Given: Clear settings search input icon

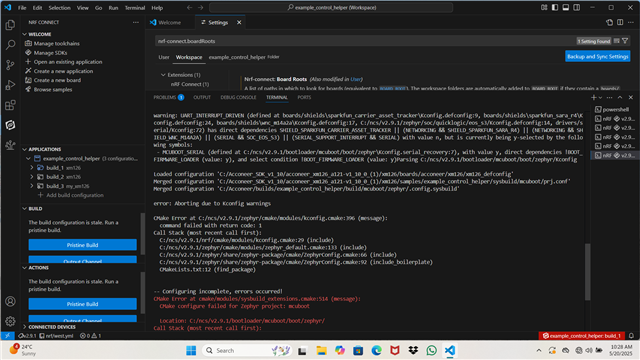Looking at the screenshot, I should [617, 41].
